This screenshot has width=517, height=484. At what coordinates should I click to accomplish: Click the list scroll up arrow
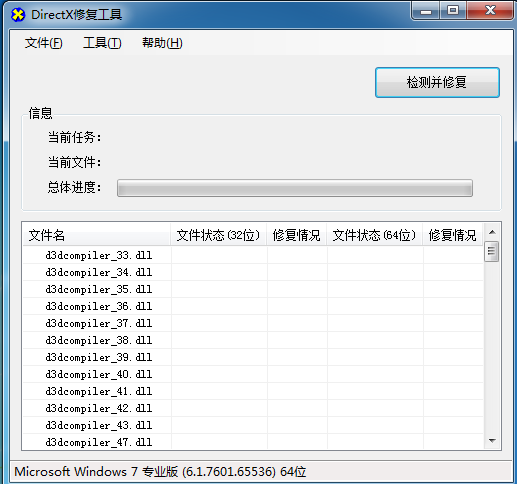pyautogui.click(x=492, y=232)
